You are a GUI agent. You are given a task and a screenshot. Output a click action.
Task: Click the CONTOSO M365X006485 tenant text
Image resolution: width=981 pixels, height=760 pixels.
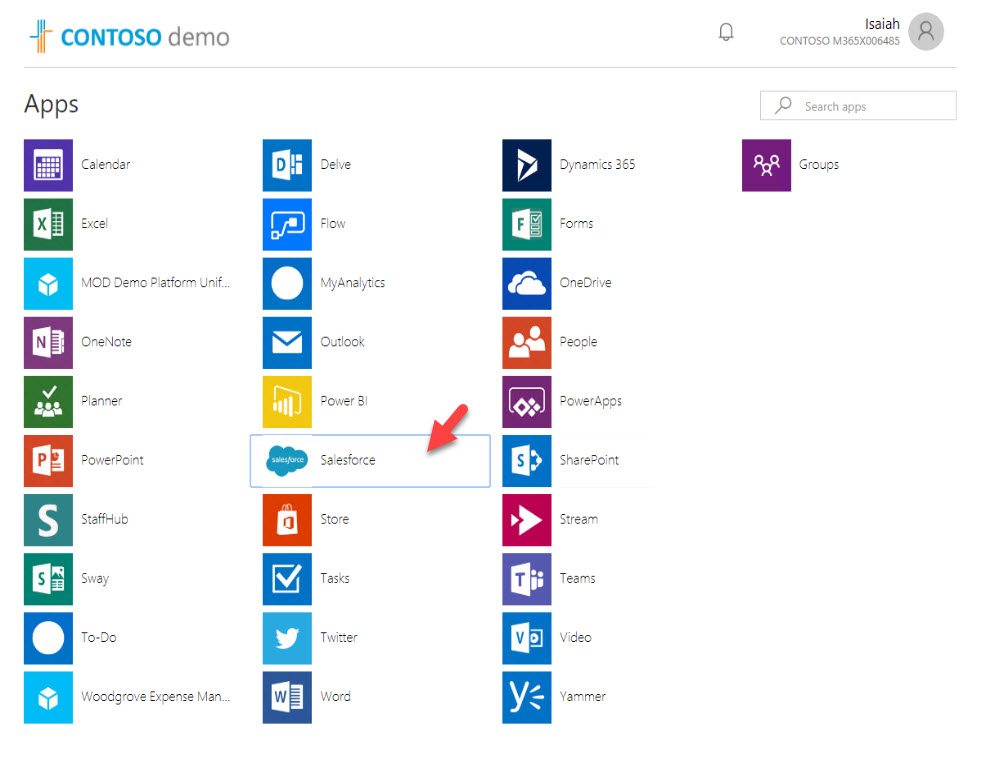point(840,41)
